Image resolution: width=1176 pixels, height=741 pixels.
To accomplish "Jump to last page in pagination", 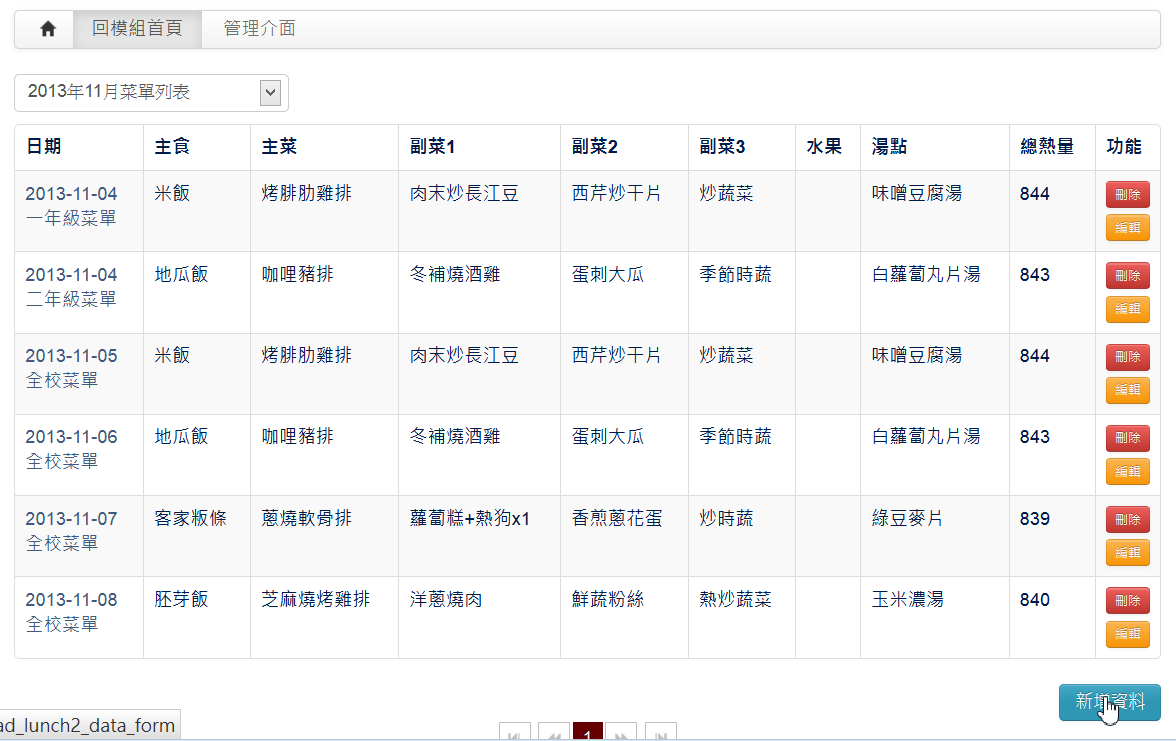I will click(660, 734).
